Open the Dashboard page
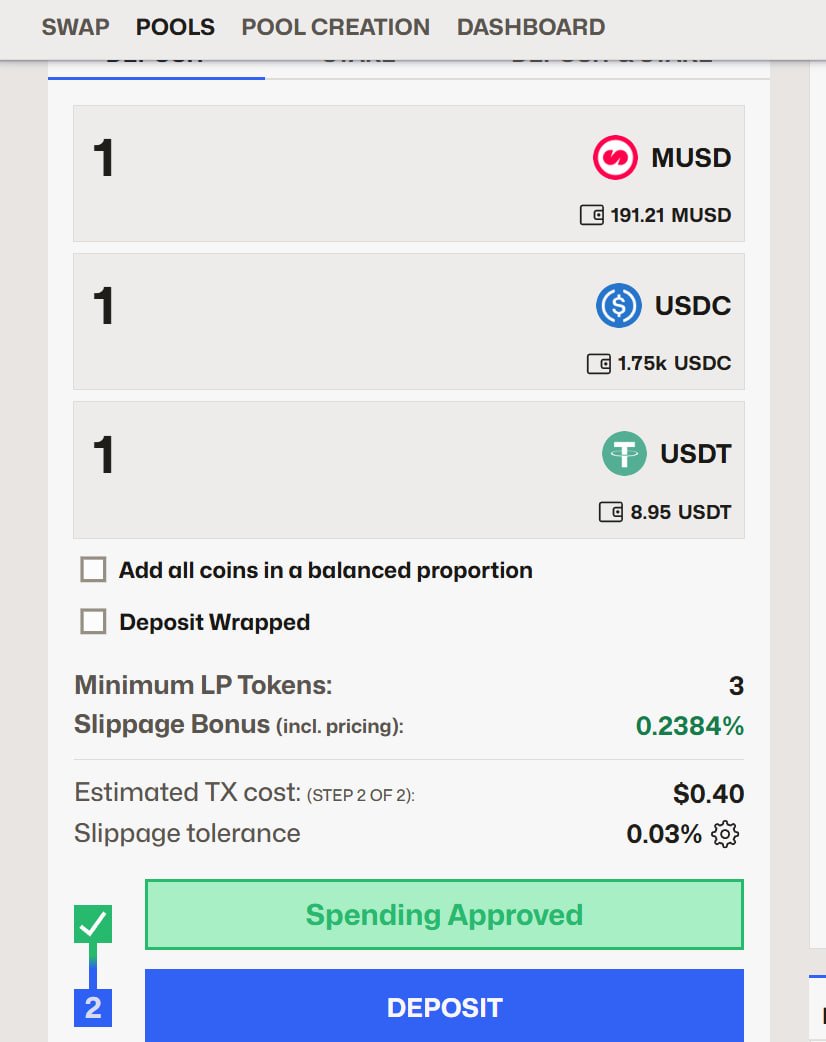 (x=530, y=27)
